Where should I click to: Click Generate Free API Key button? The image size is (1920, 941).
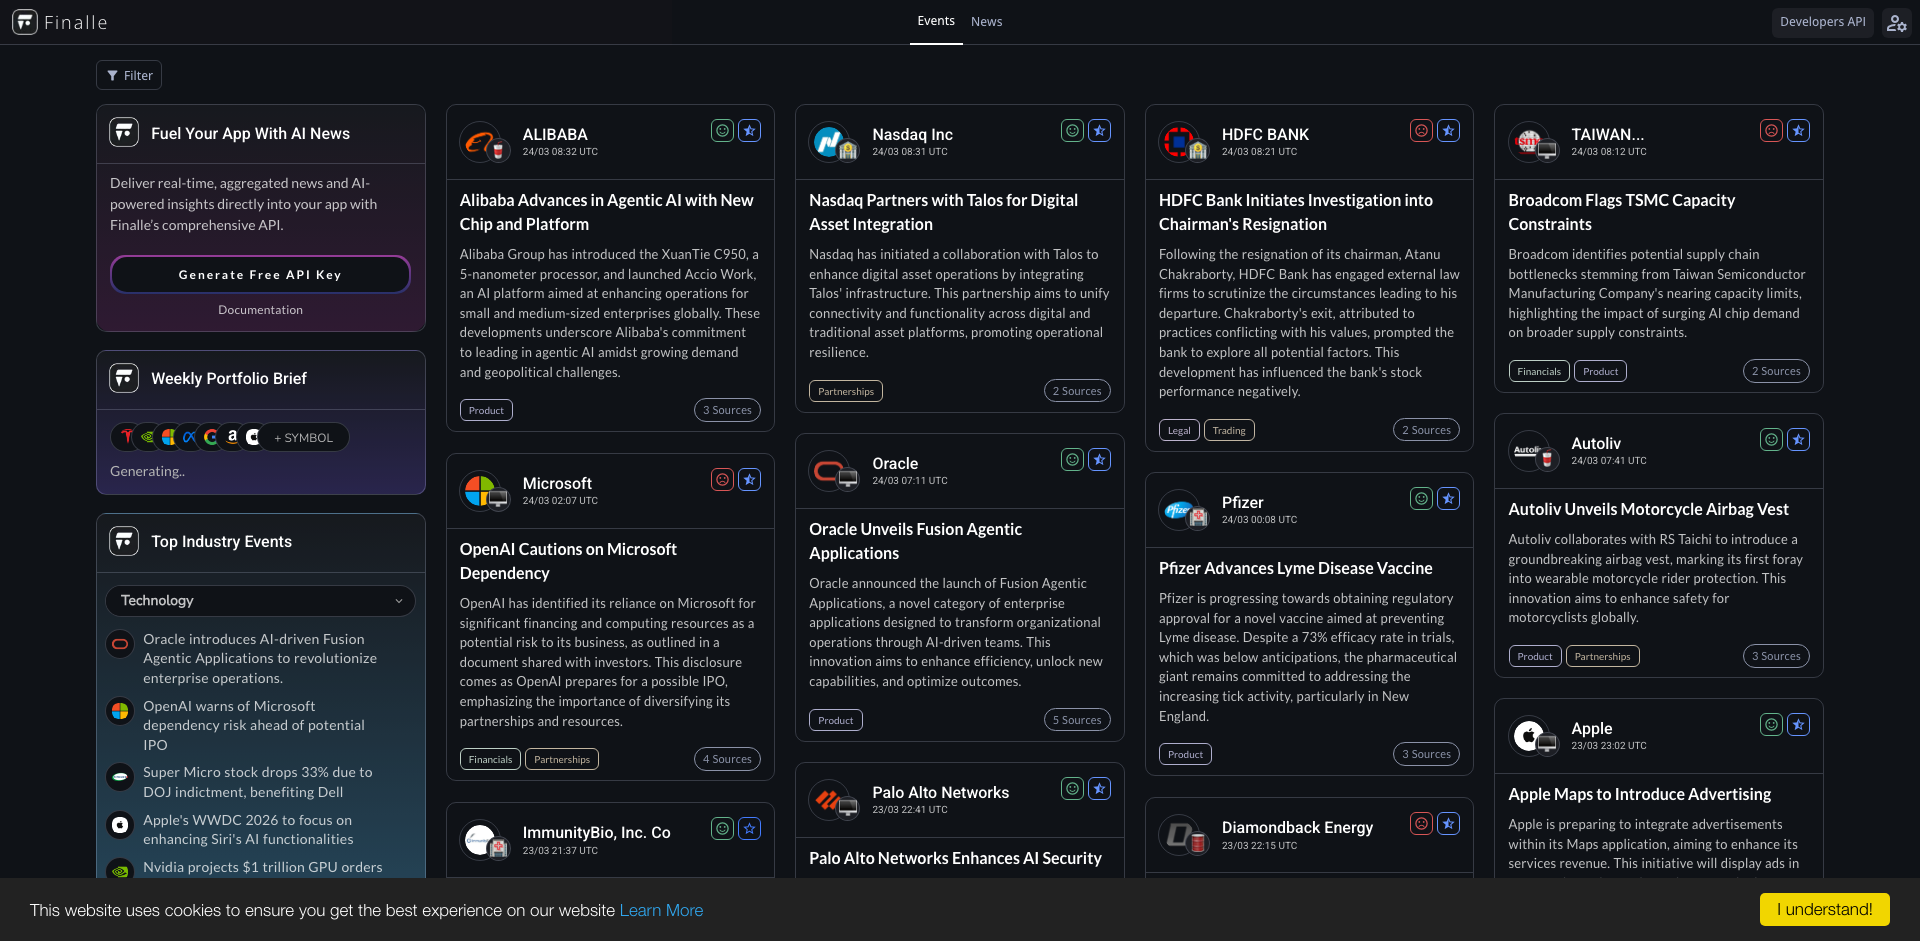pyautogui.click(x=260, y=275)
